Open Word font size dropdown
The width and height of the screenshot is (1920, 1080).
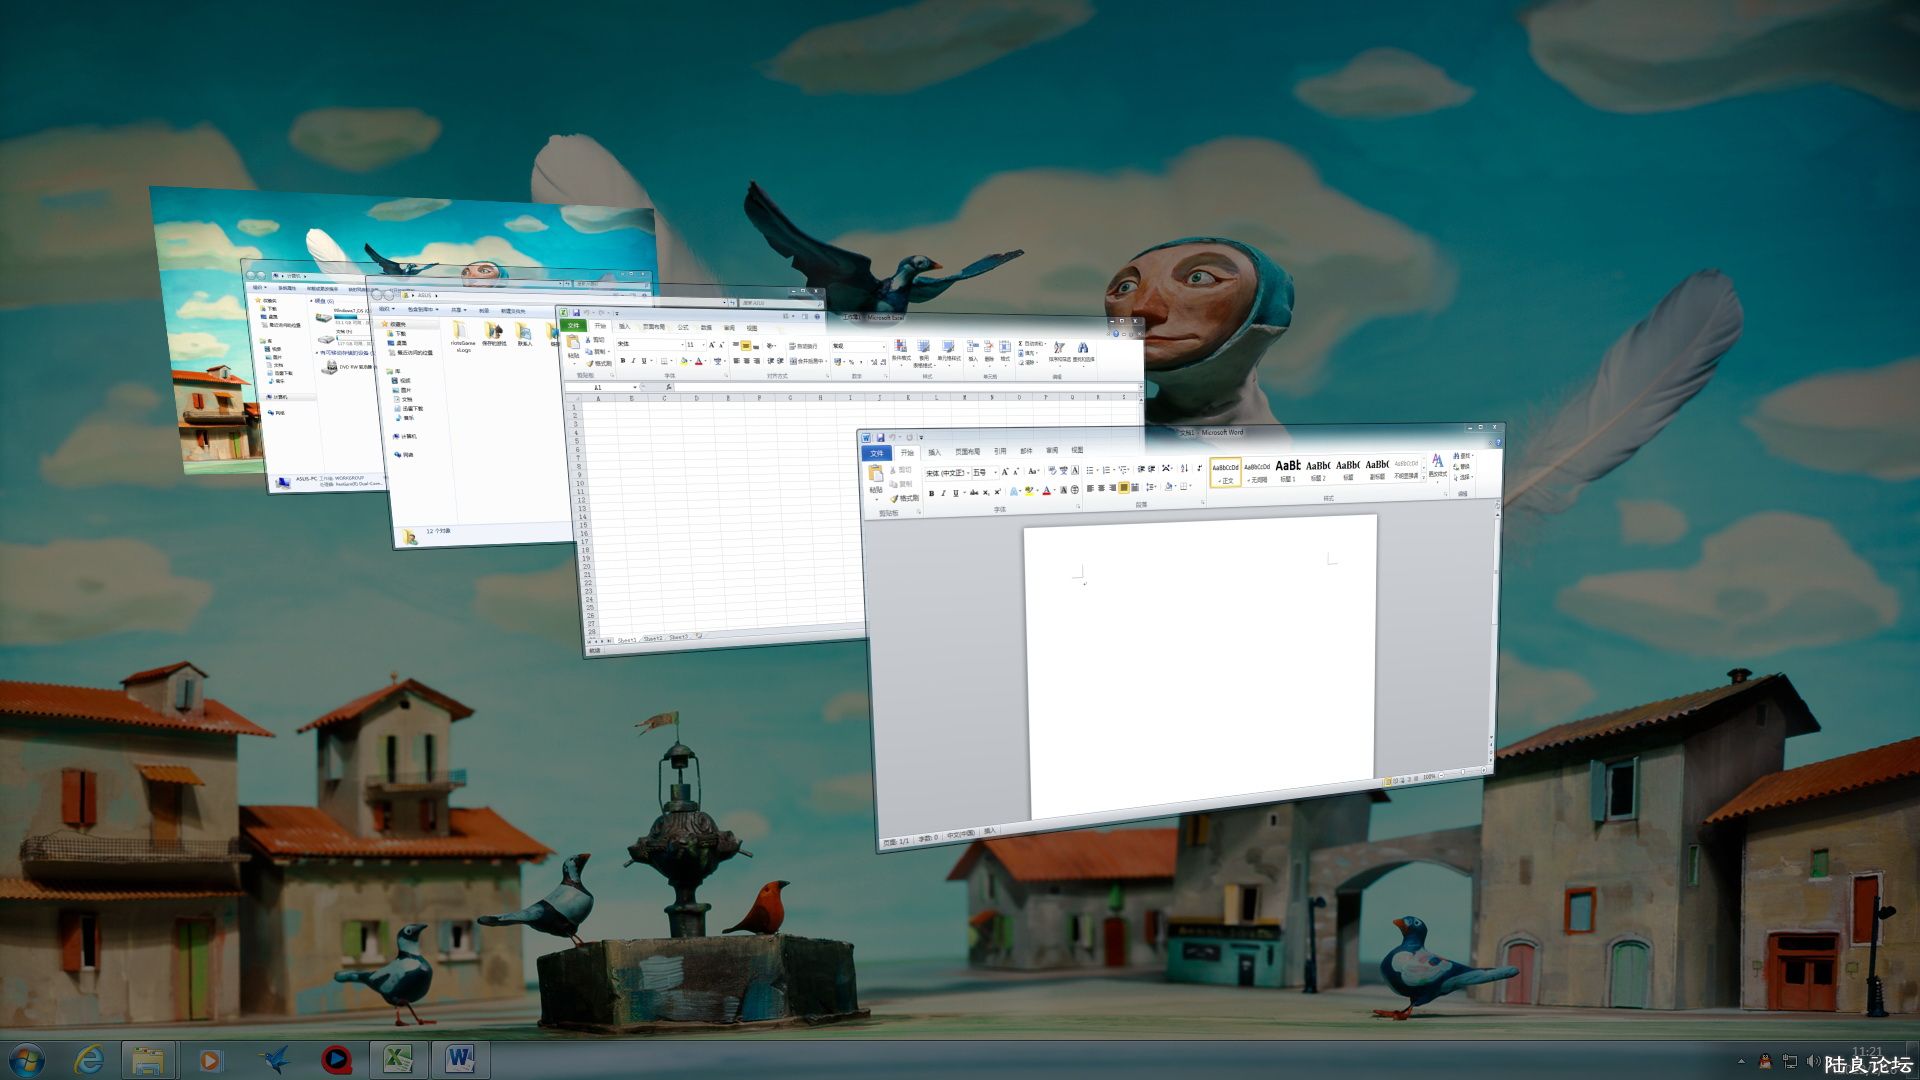(994, 472)
